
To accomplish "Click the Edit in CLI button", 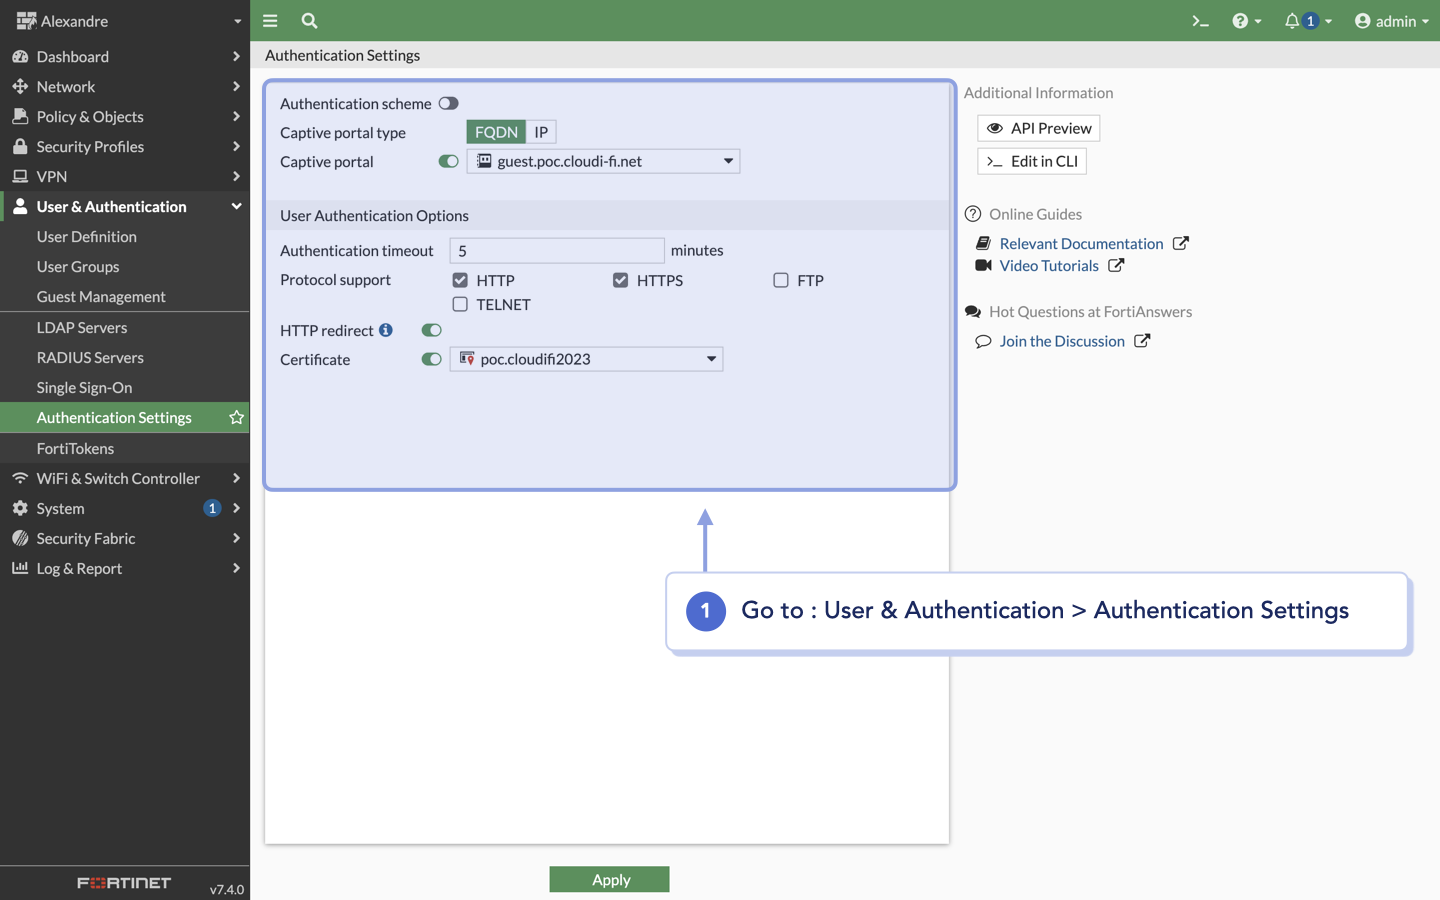I will [x=1031, y=160].
